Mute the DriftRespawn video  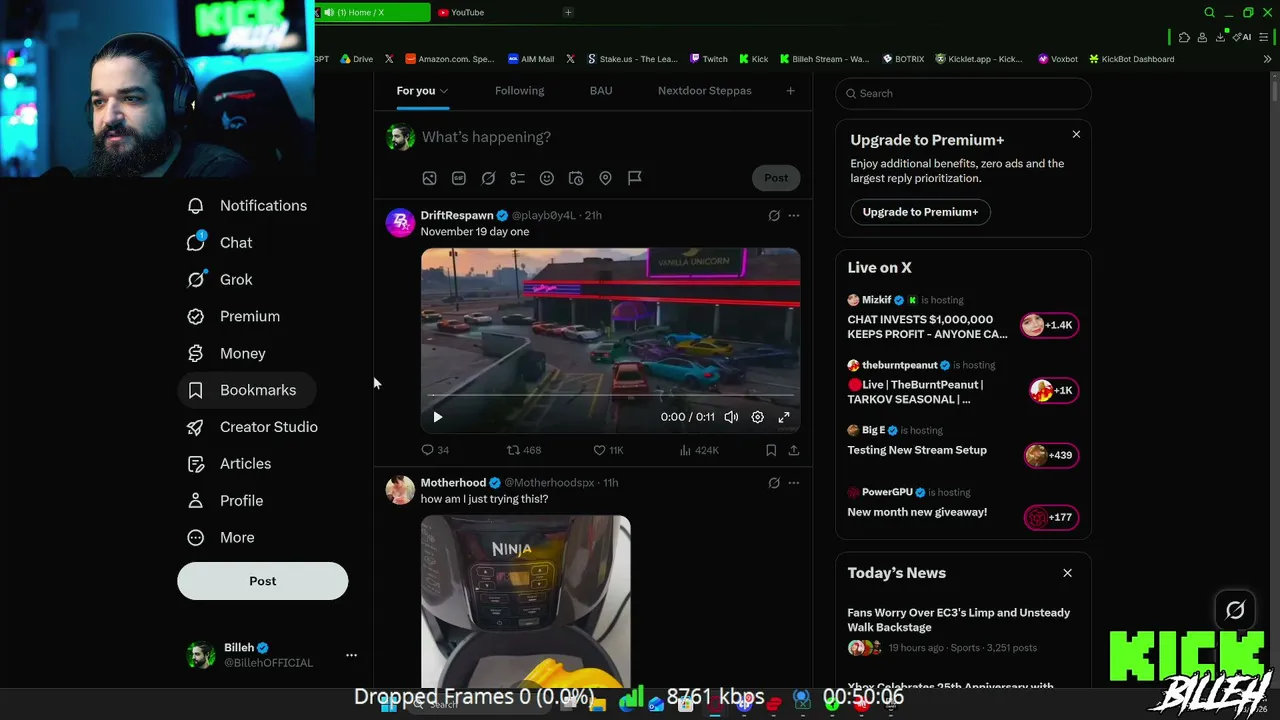pos(731,417)
